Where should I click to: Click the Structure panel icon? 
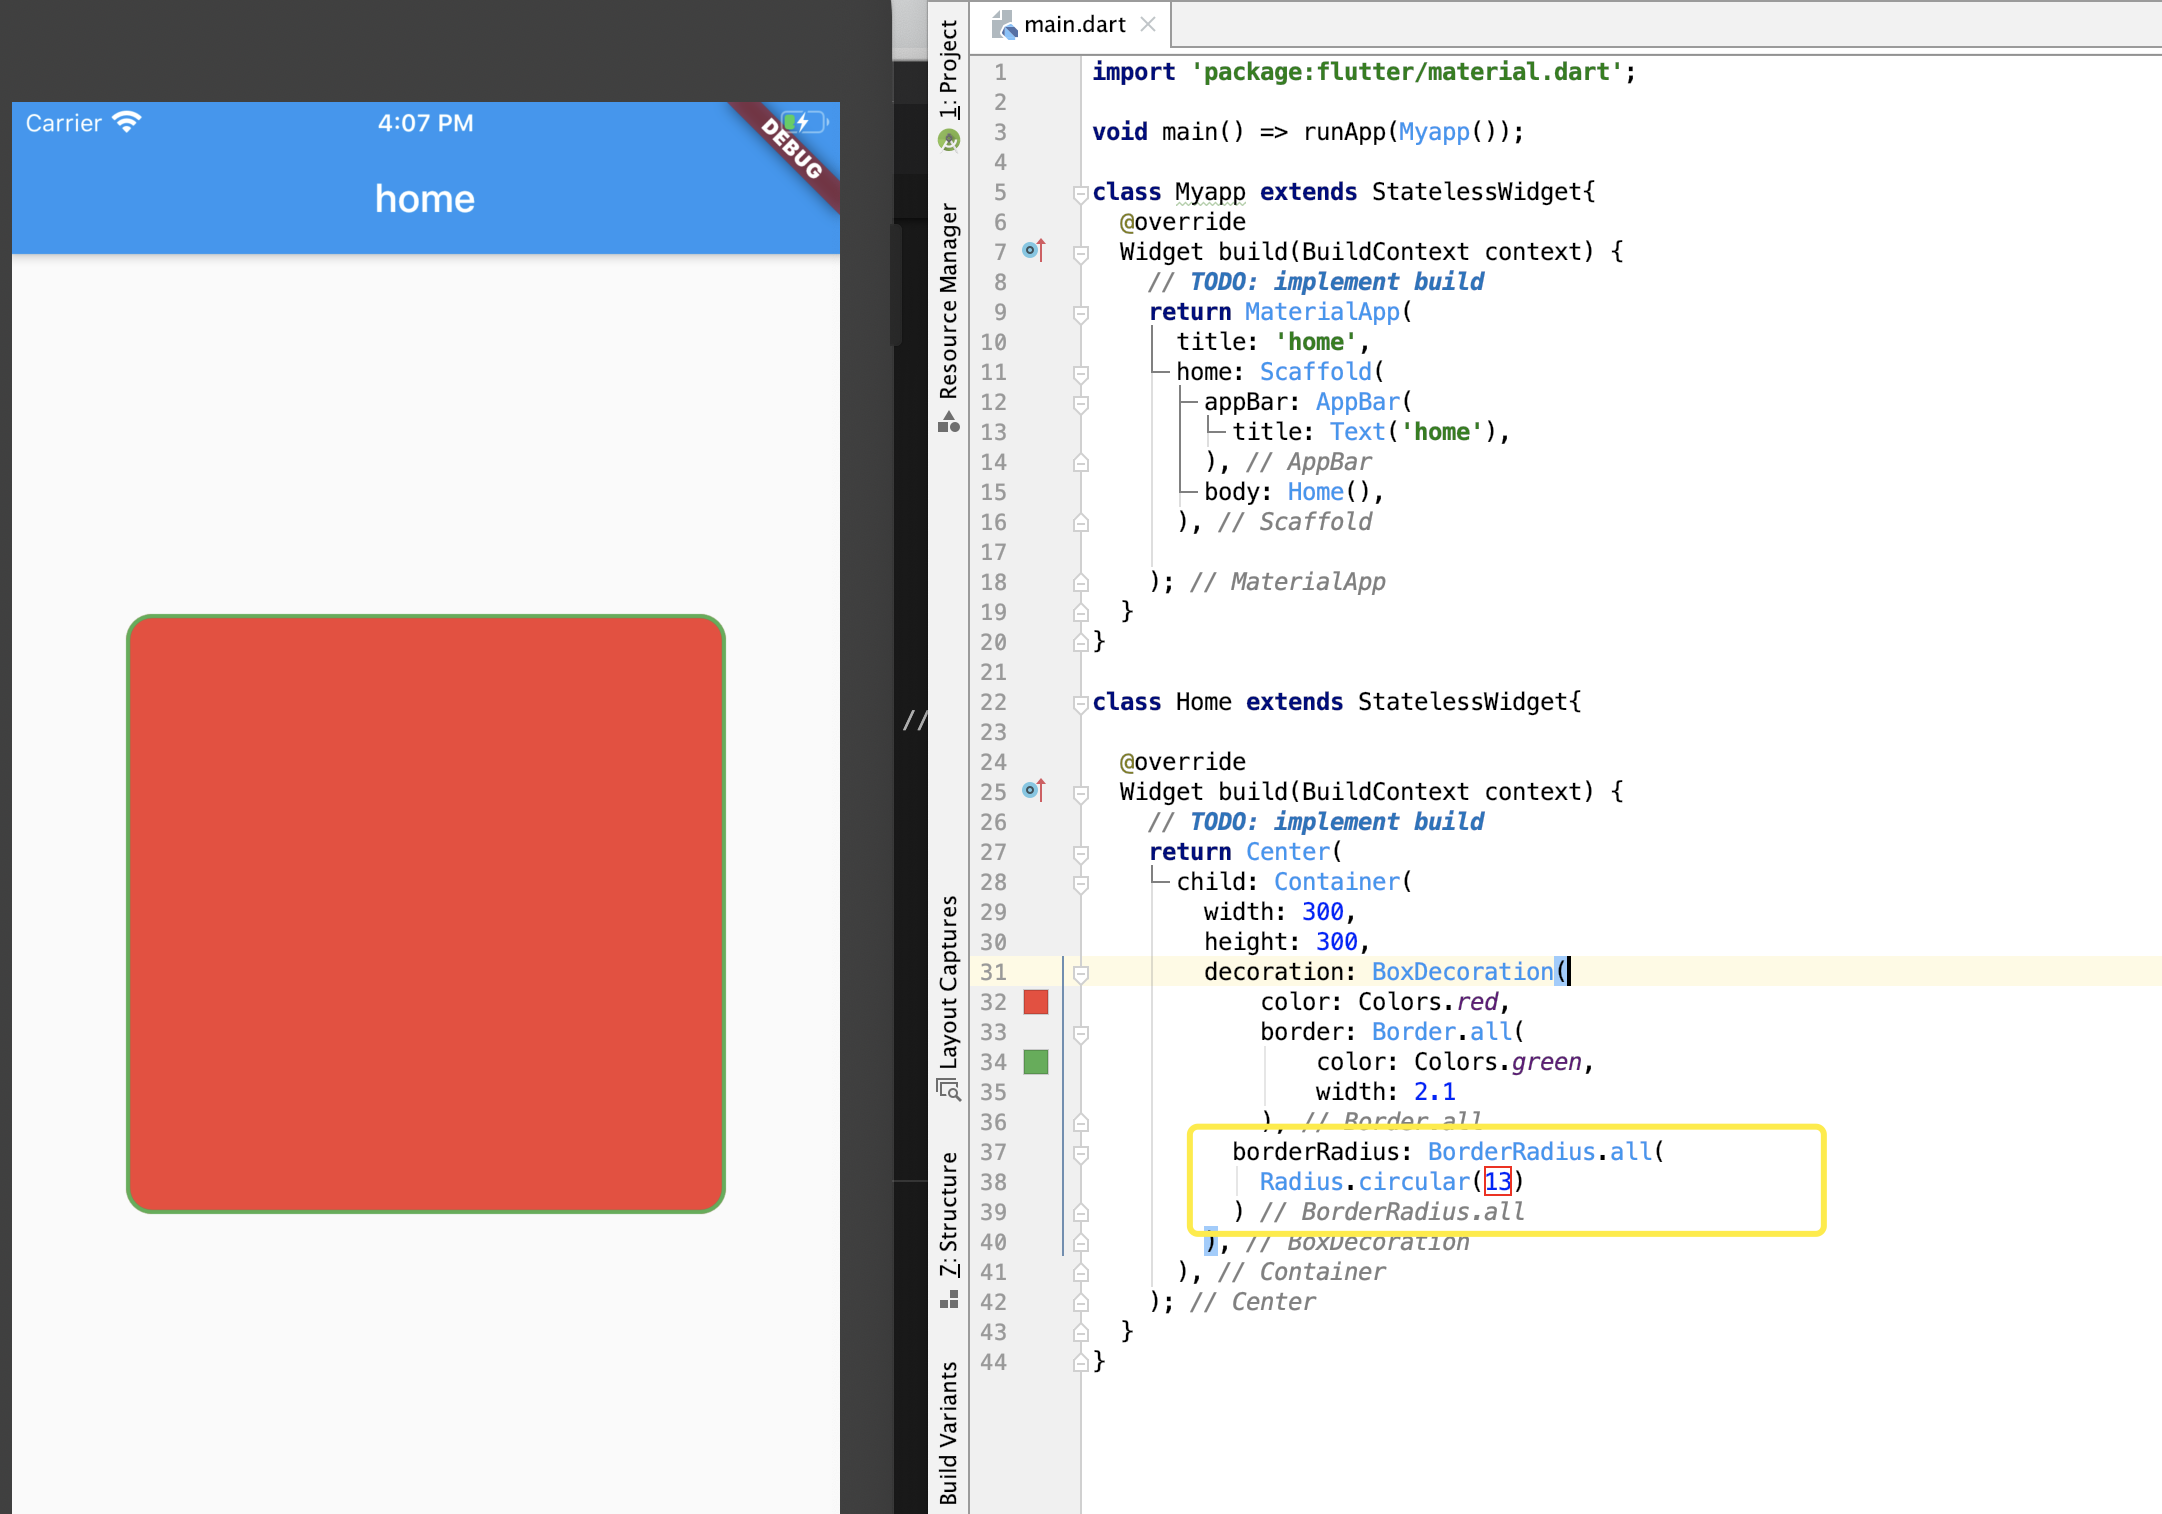pyautogui.click(x=949, y=1299)
